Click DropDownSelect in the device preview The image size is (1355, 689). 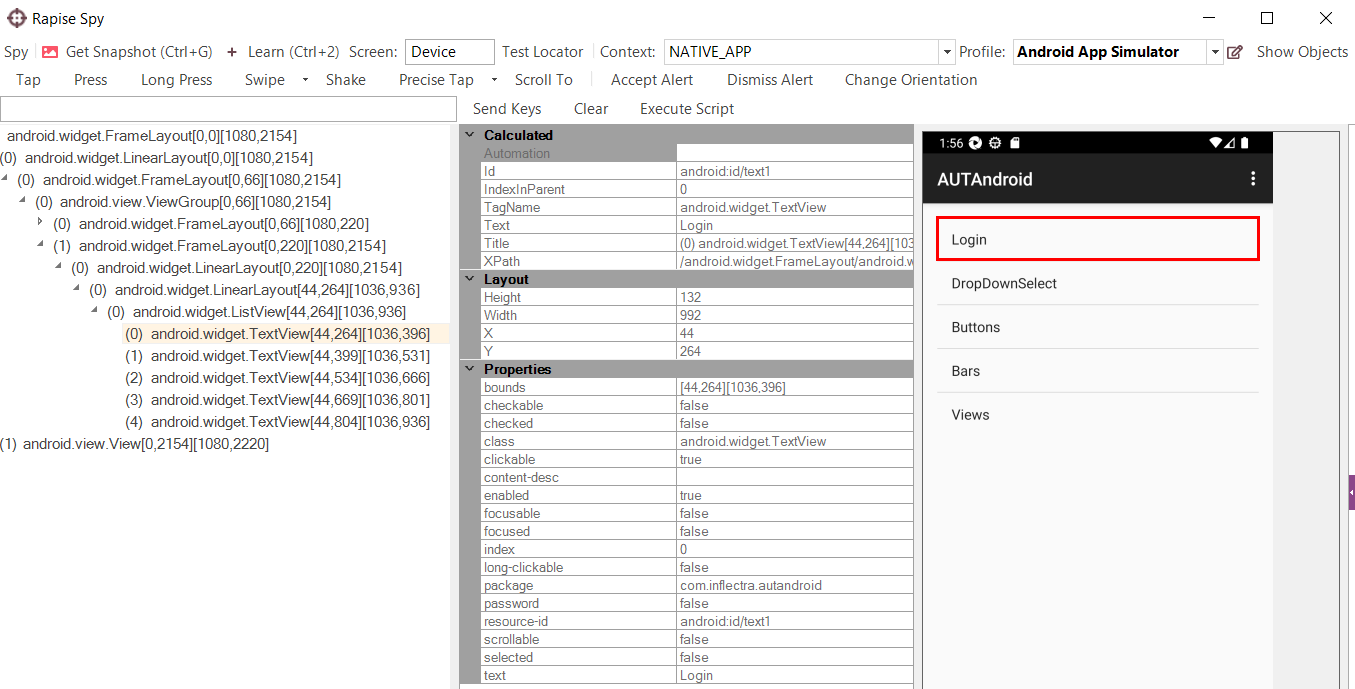(1004, 284)
